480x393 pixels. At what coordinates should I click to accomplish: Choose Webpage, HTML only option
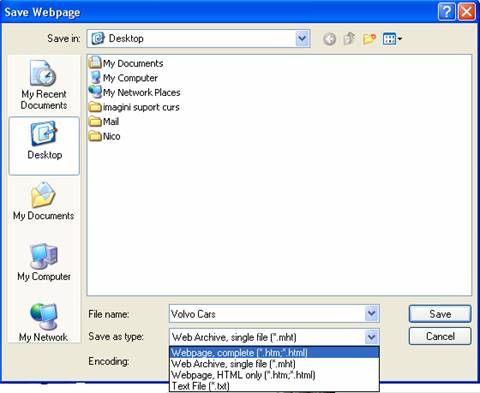(x=274, y=375)
